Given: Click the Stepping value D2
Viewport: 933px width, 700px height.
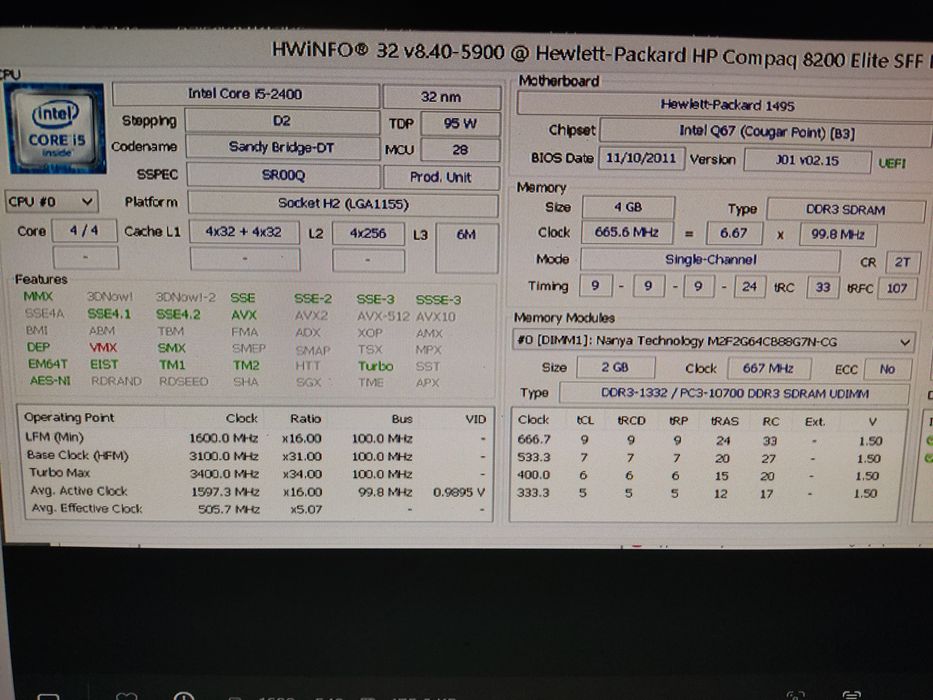Looking at the screenshot, I should pyautogui.click(x=281, y=121).
